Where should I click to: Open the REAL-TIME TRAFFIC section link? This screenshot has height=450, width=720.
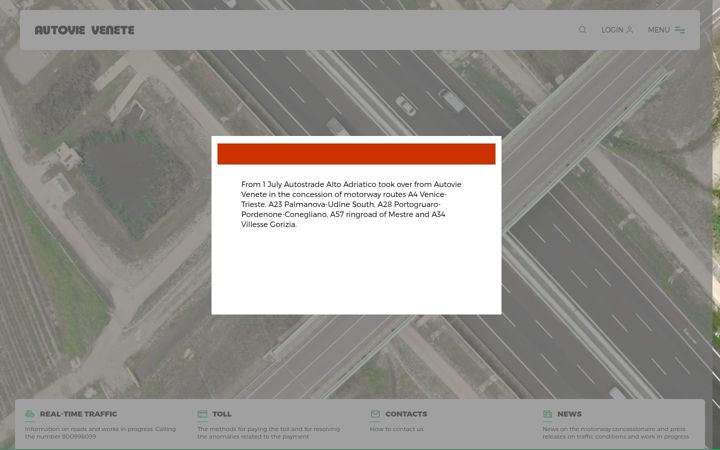point(79,414)
